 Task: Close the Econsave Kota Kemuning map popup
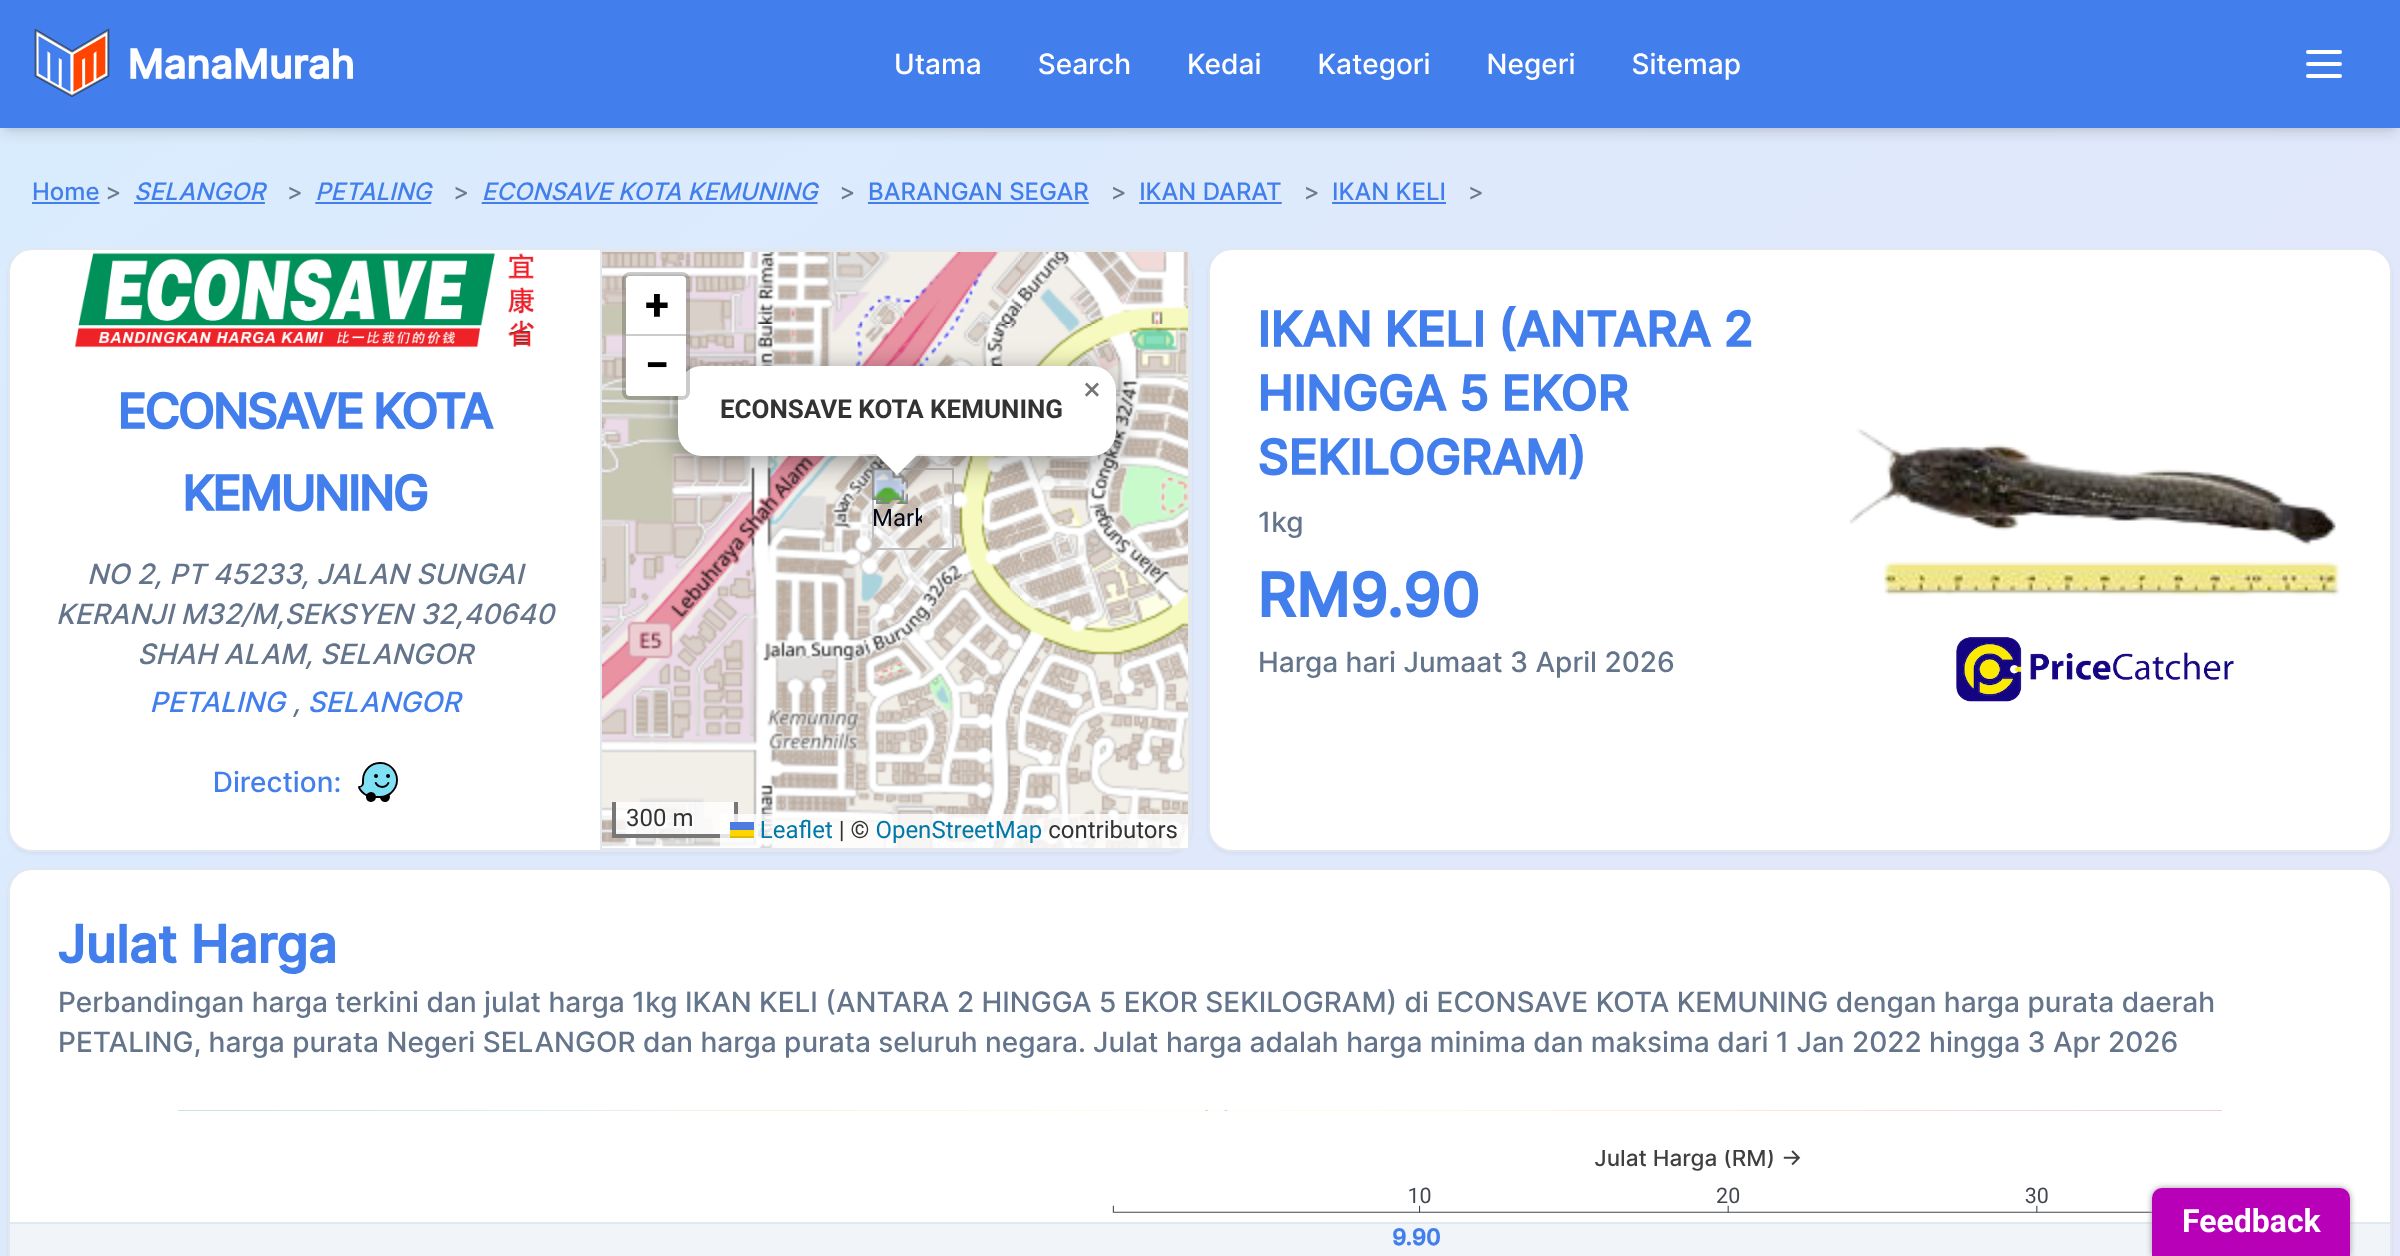click(x=1092, y=390)
